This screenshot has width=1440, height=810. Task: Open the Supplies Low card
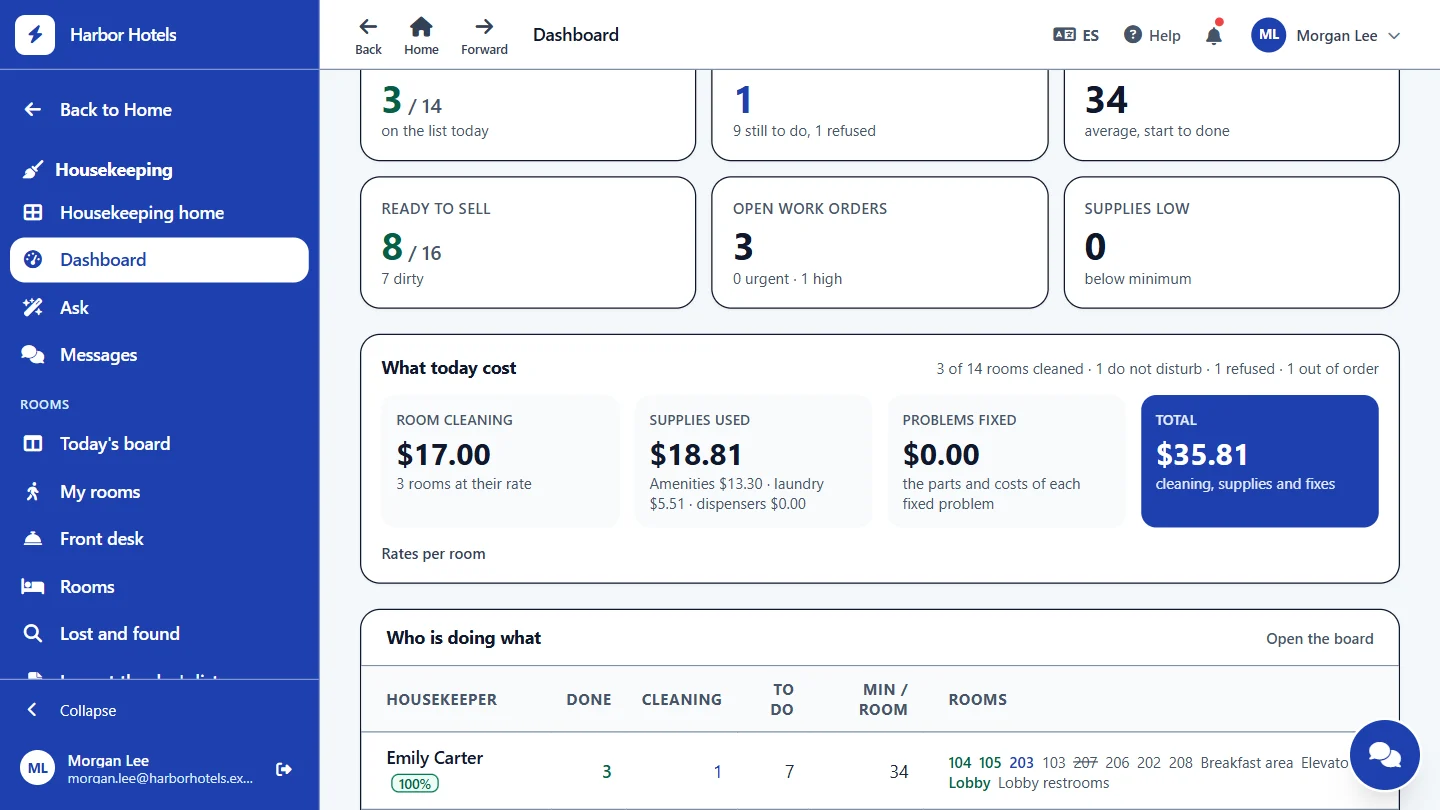click(1232, 243)
